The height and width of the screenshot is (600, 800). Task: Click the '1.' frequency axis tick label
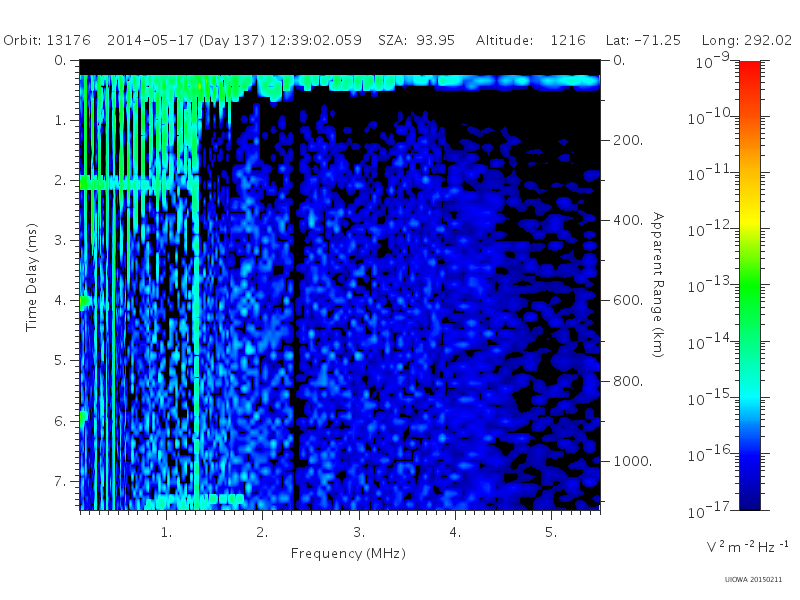click(166, 533)
